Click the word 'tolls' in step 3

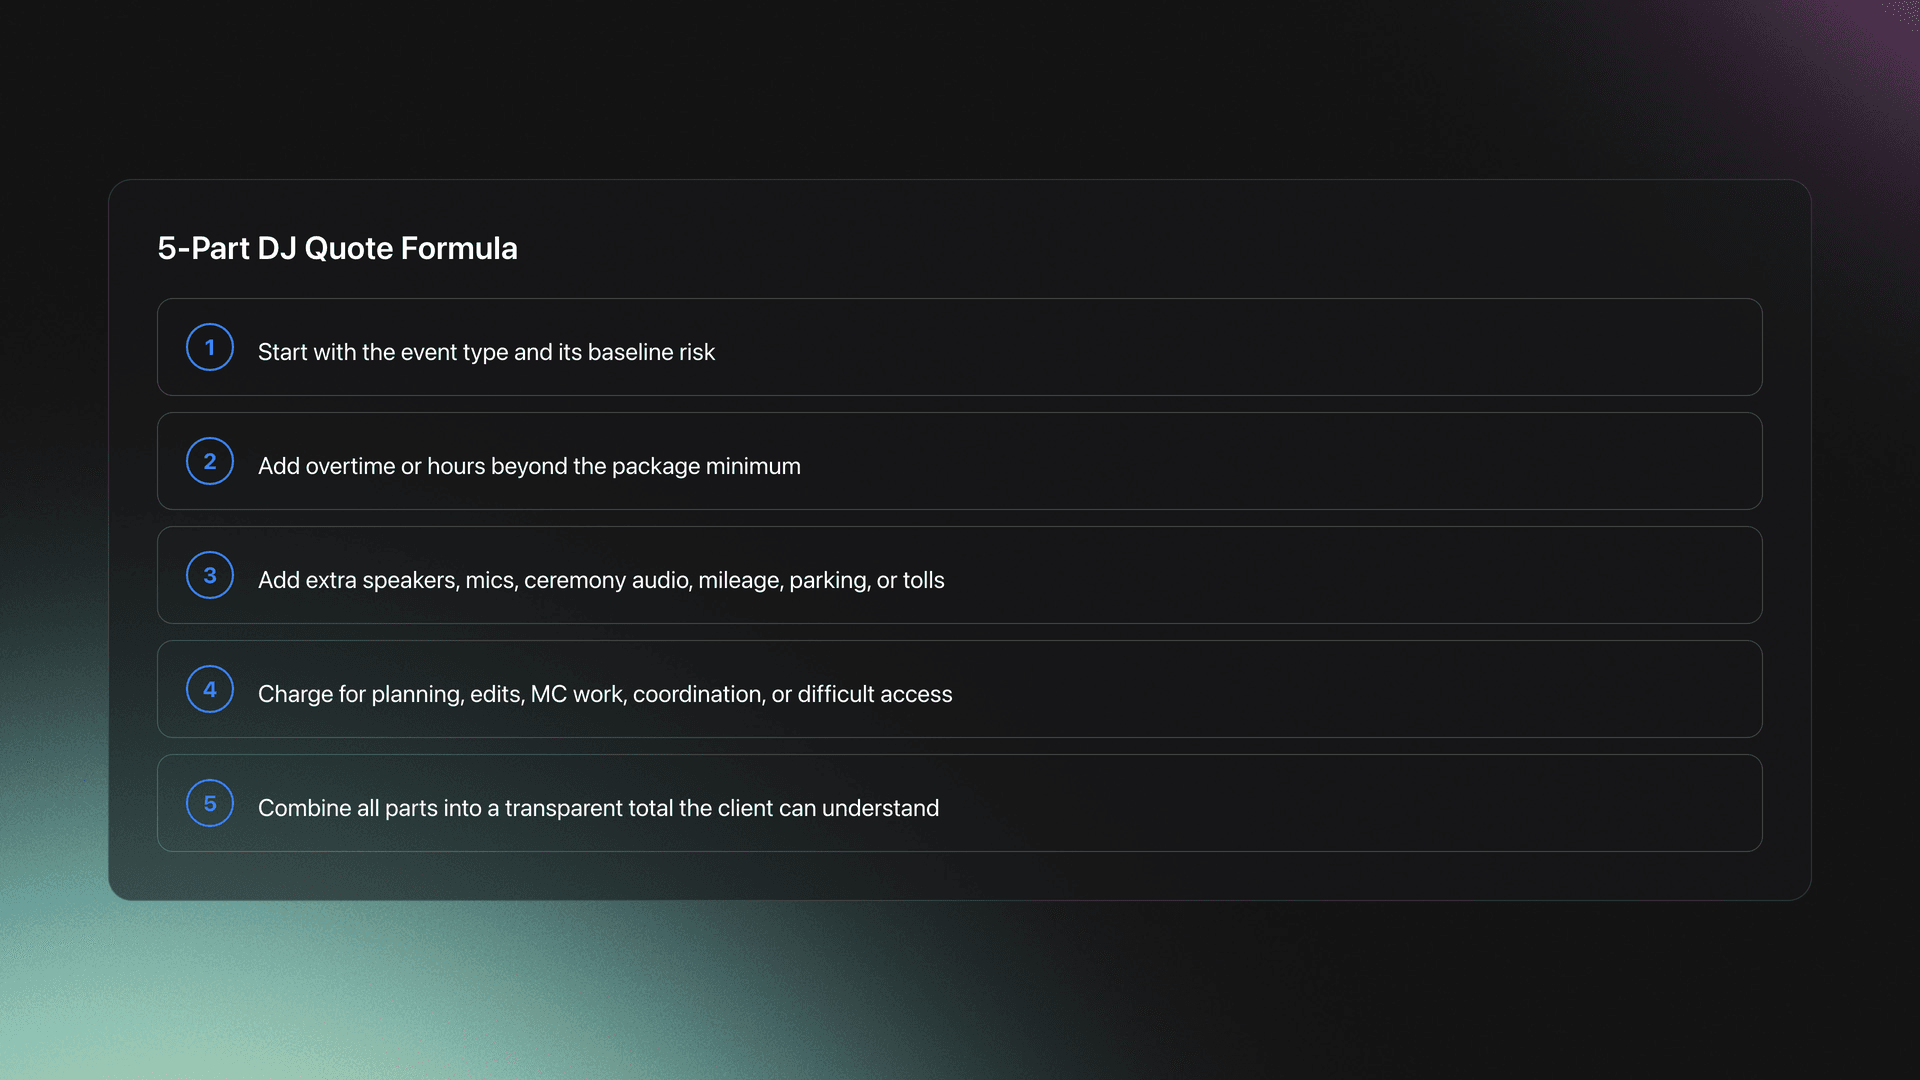coord(923,580)
